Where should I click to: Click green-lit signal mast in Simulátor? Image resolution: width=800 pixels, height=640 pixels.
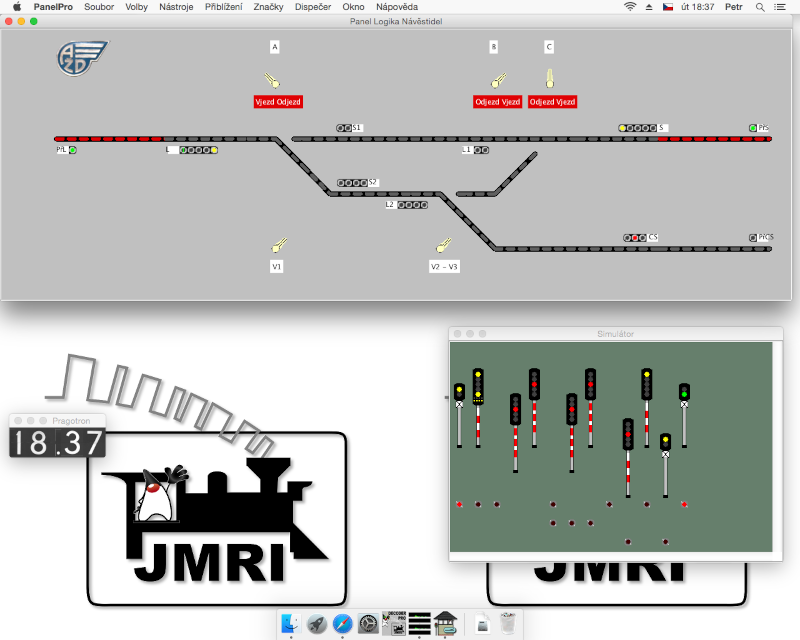684,395
